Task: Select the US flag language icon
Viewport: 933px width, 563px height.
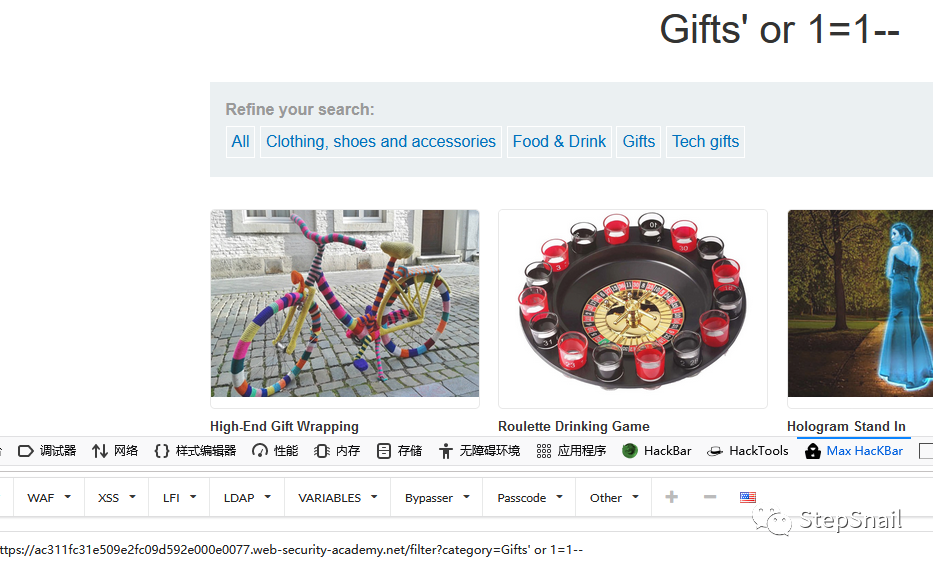Action: [x=748, y=497]
